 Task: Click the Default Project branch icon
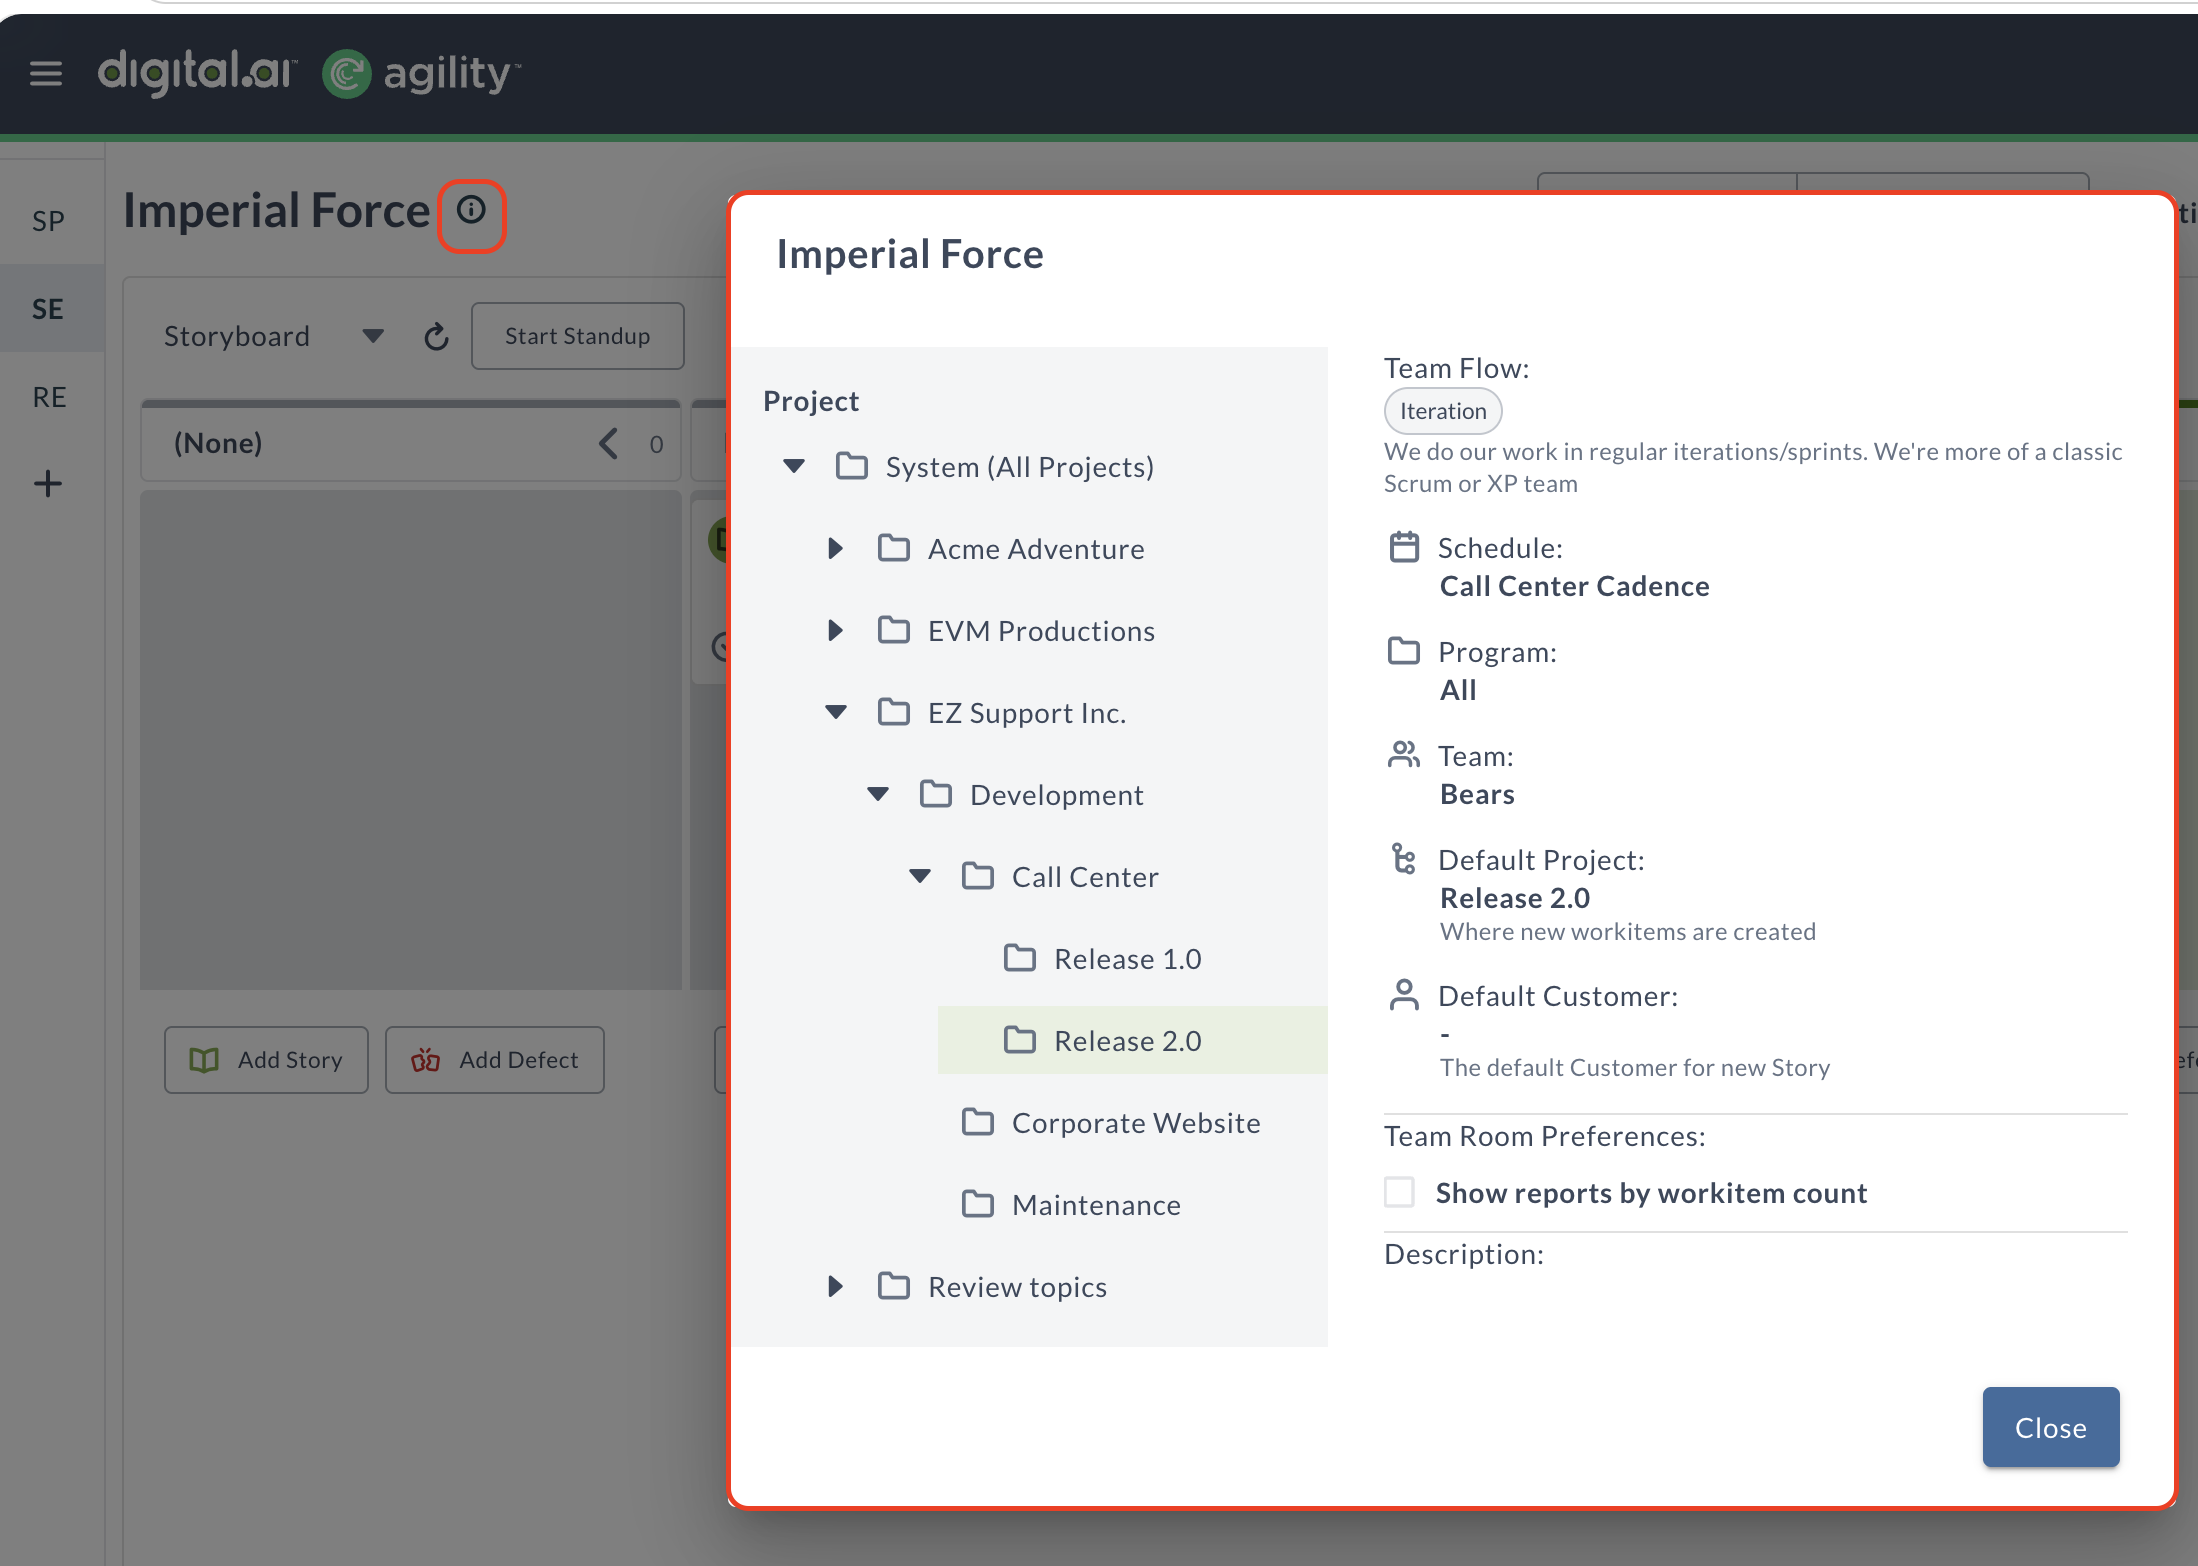[x=1404, y=859]
